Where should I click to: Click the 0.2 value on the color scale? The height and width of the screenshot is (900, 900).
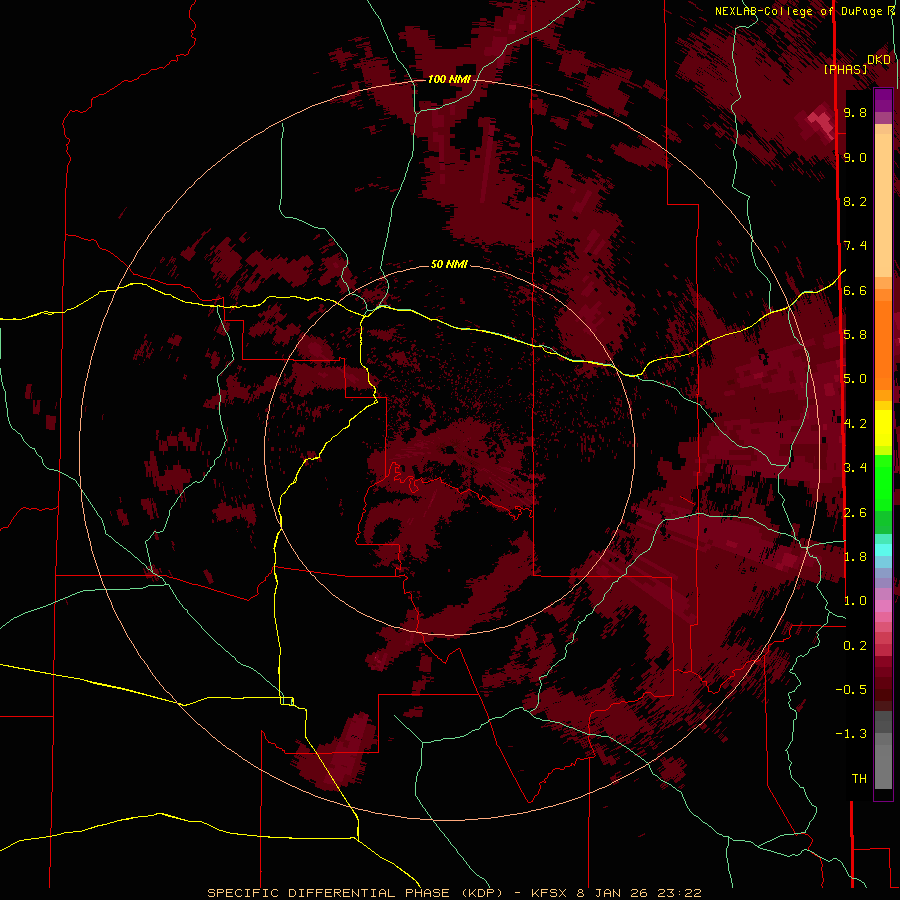coord(855,646)
